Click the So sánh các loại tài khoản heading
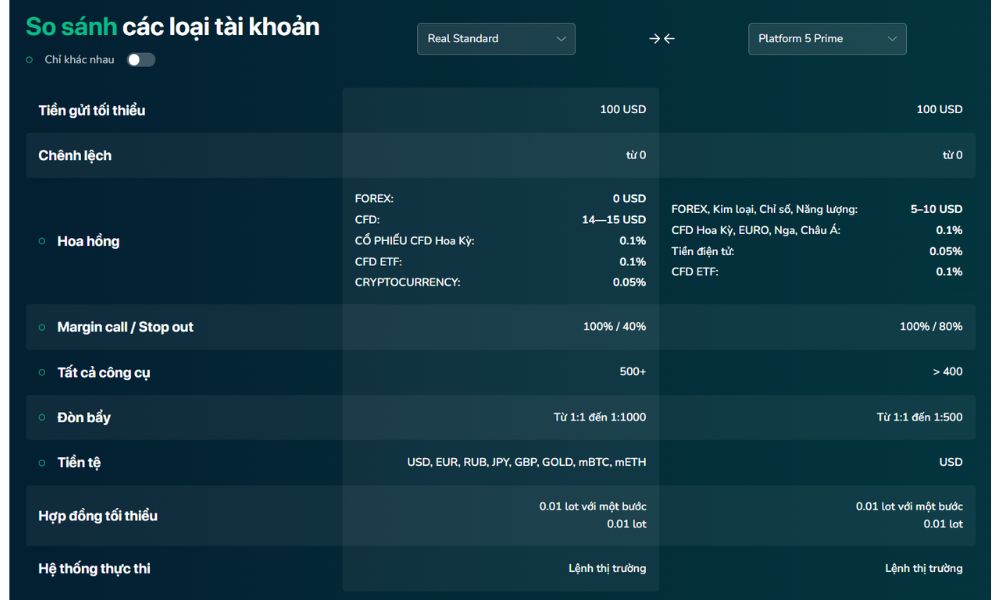 click(x=172, y=27)
